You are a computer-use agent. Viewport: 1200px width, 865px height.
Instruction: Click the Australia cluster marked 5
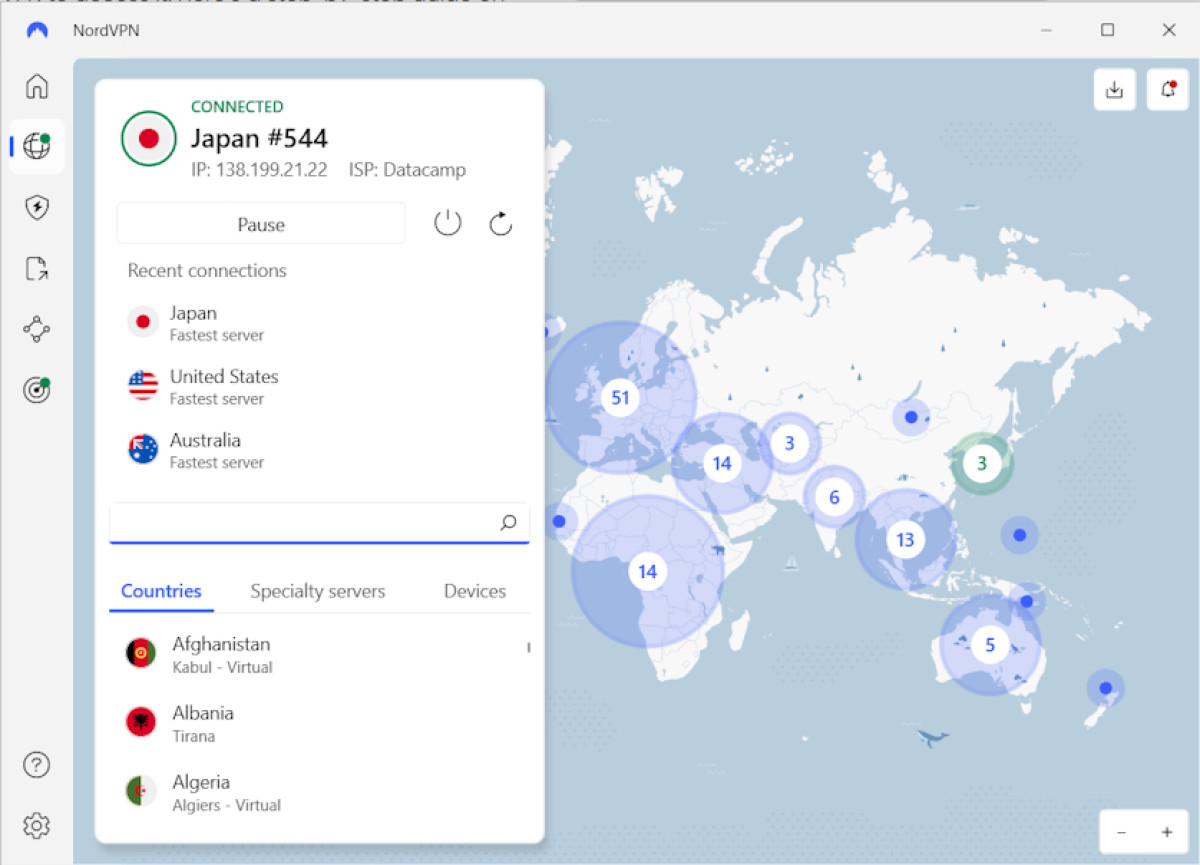pos(990,645)
